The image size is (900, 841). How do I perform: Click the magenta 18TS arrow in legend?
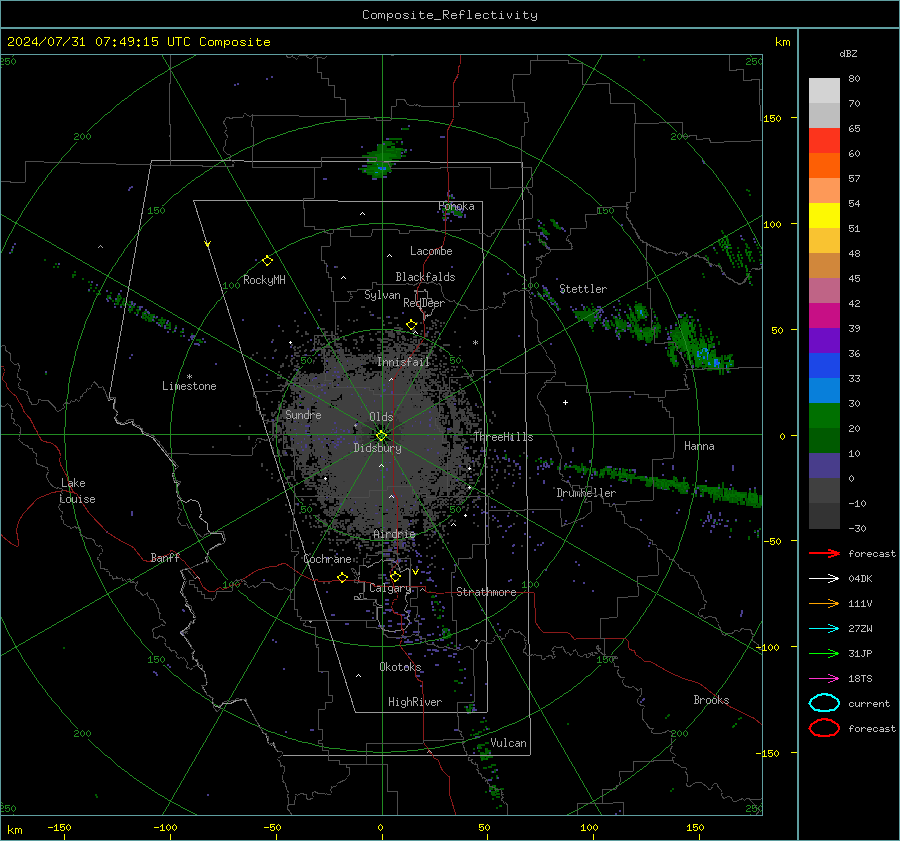(824, 679)
